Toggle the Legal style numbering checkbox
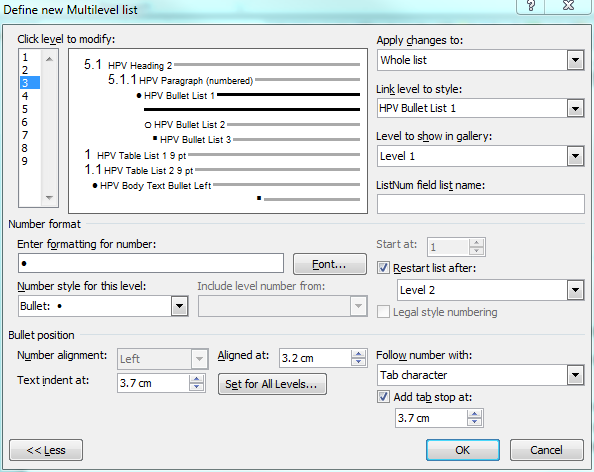The height and width of the screenshot is (472, 594). click(383, 312)
